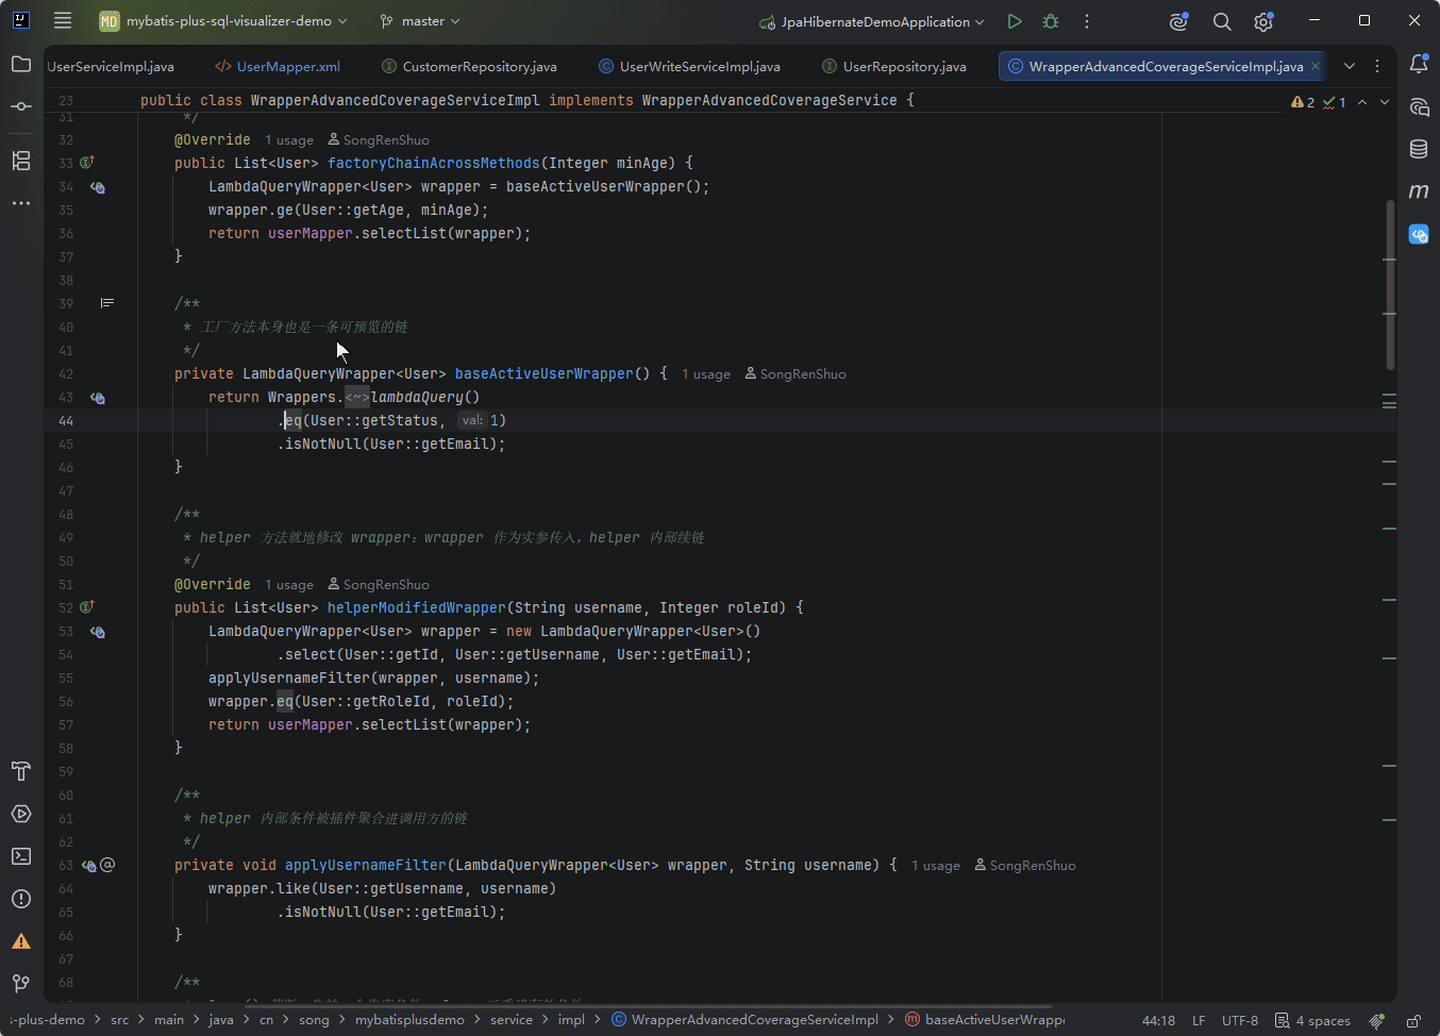Open Search Everywhere magnifier
1440x1036 pixels.
(x=1222, y=21)
